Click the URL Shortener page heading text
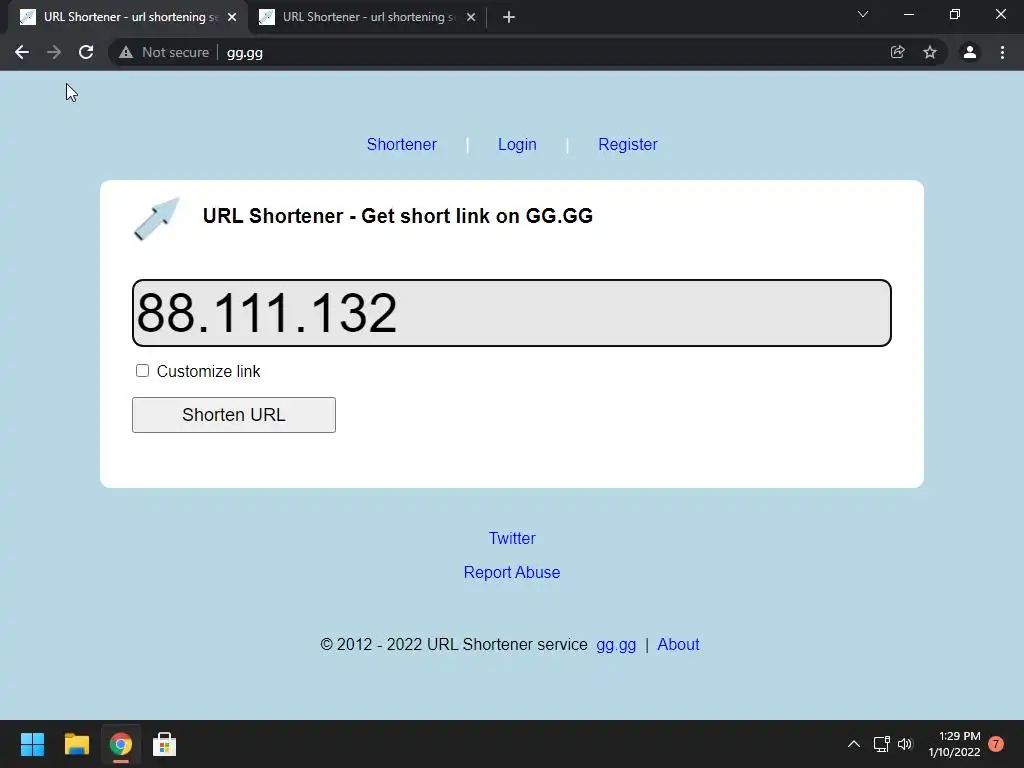 pyautogui.click(x=398, y=216)
